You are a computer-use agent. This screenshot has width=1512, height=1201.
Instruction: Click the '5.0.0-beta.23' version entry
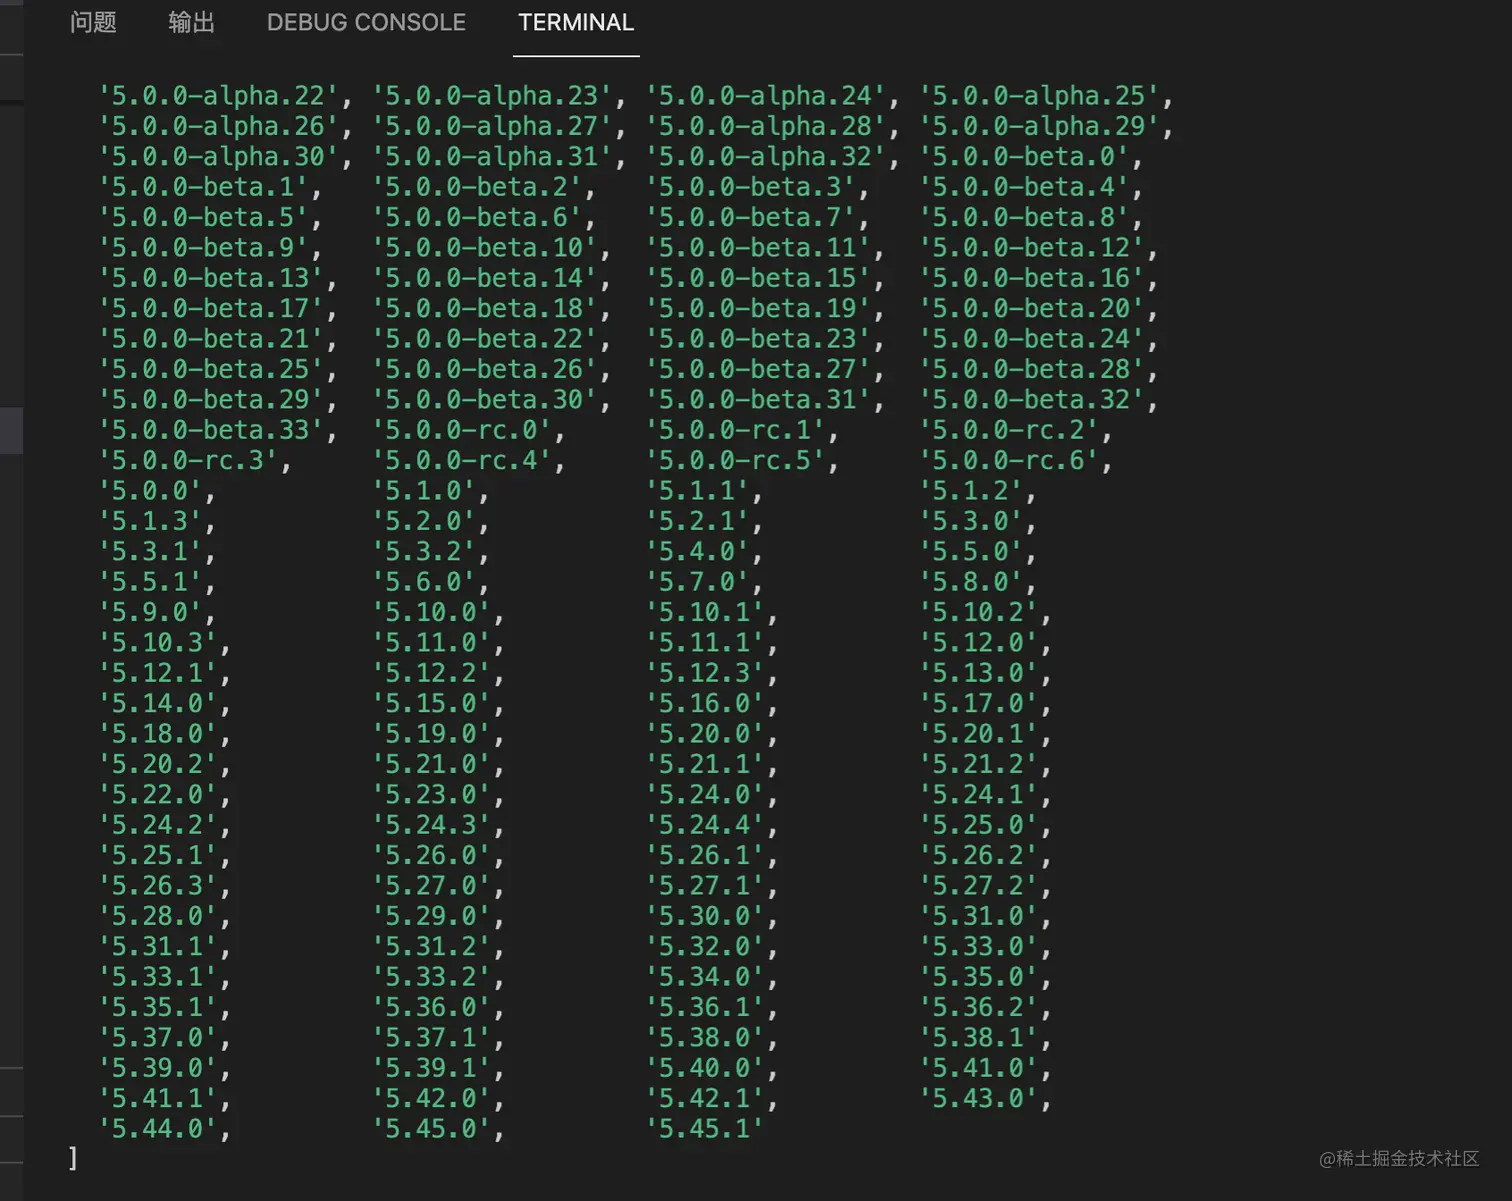point(759,339)
